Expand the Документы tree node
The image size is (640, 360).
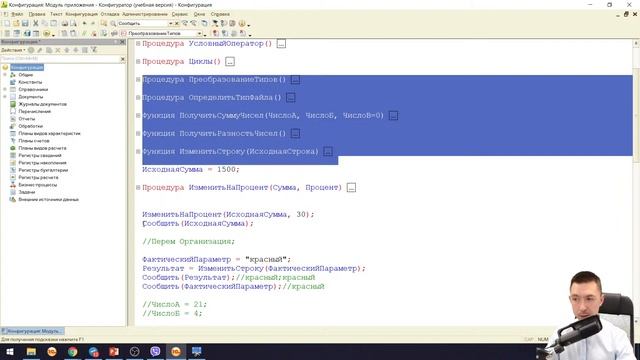(x=5, y=97)
